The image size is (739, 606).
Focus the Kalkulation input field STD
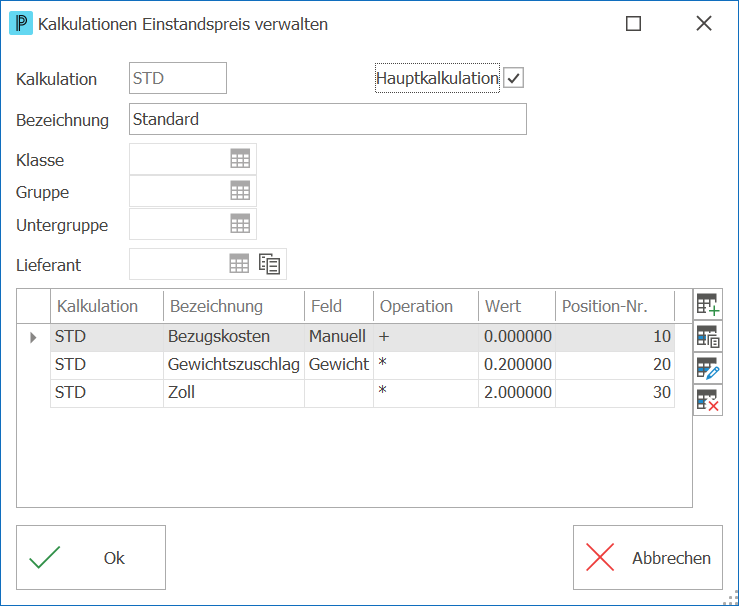(x=178, y=78)
